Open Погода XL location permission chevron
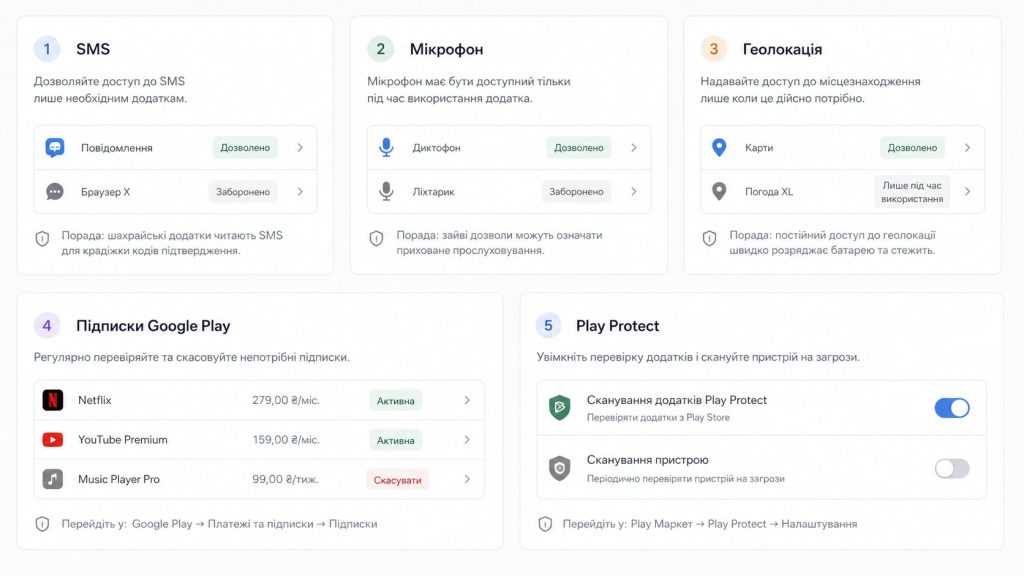 click(968, 191)
